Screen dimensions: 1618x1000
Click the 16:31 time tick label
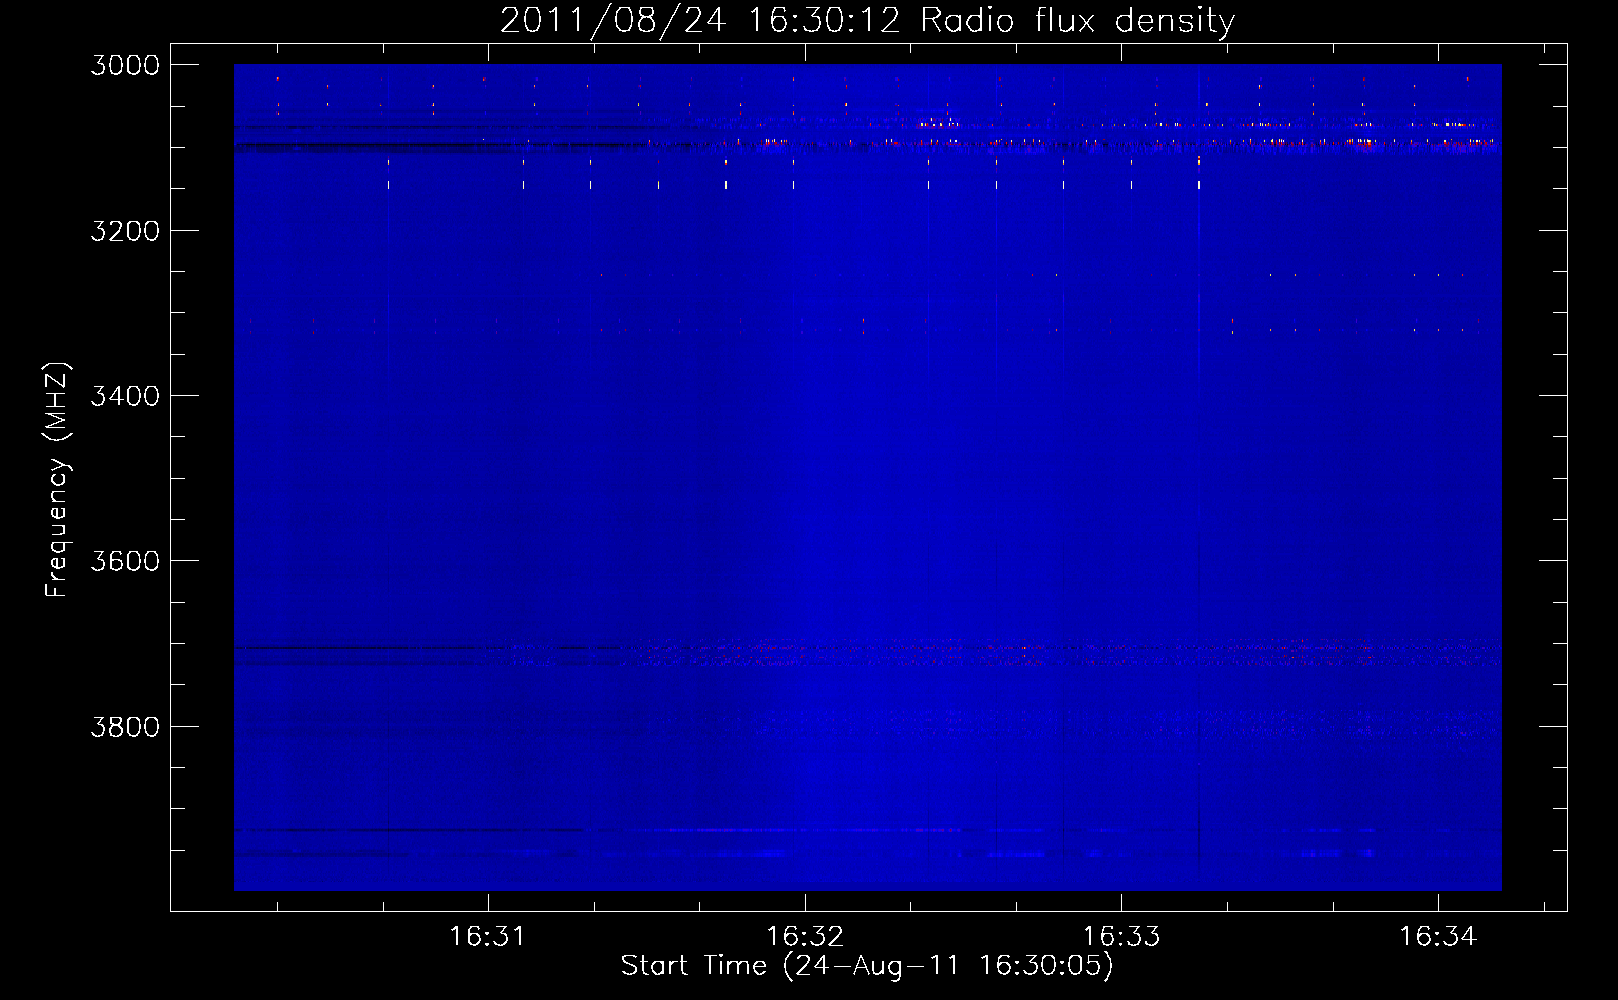point(488,937)
